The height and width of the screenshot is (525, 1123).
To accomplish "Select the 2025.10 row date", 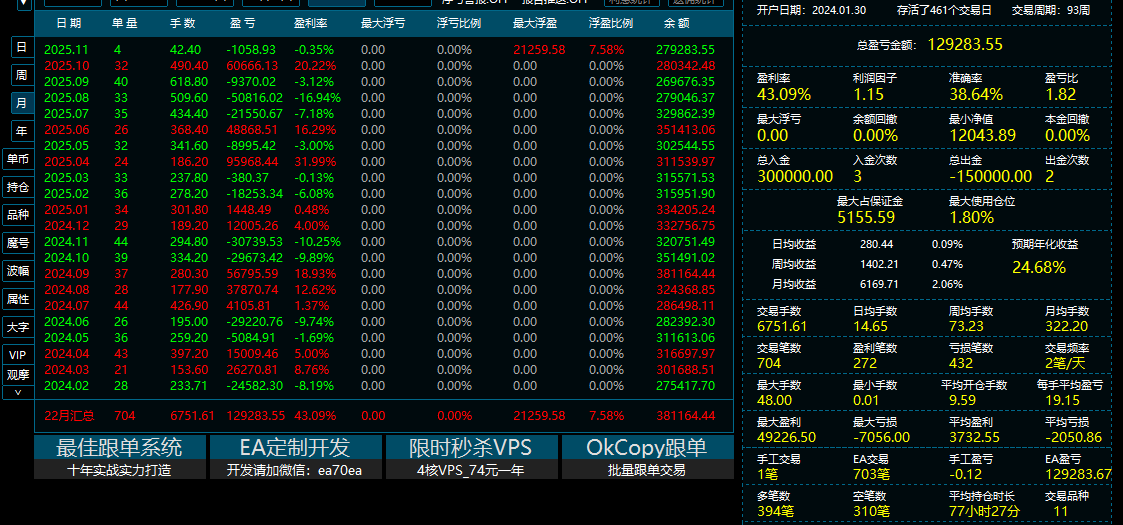I will pos(66,66).
